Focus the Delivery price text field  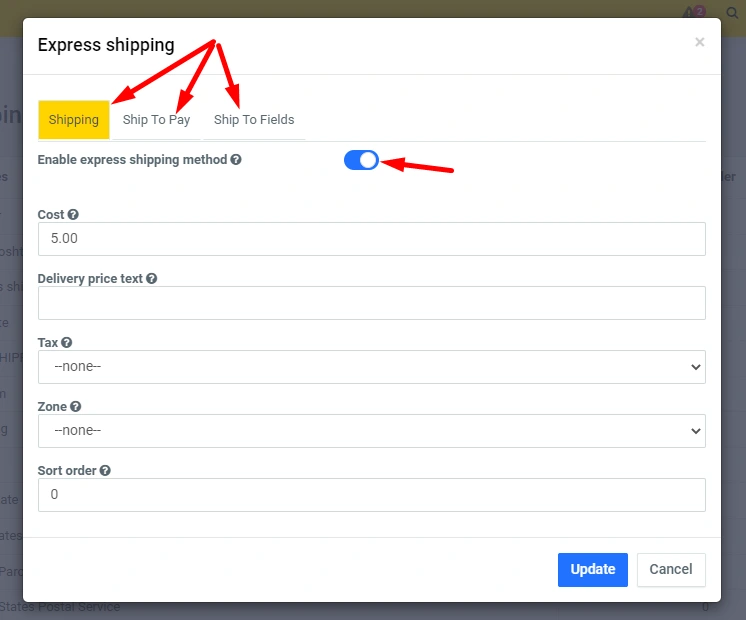[371, 303]
